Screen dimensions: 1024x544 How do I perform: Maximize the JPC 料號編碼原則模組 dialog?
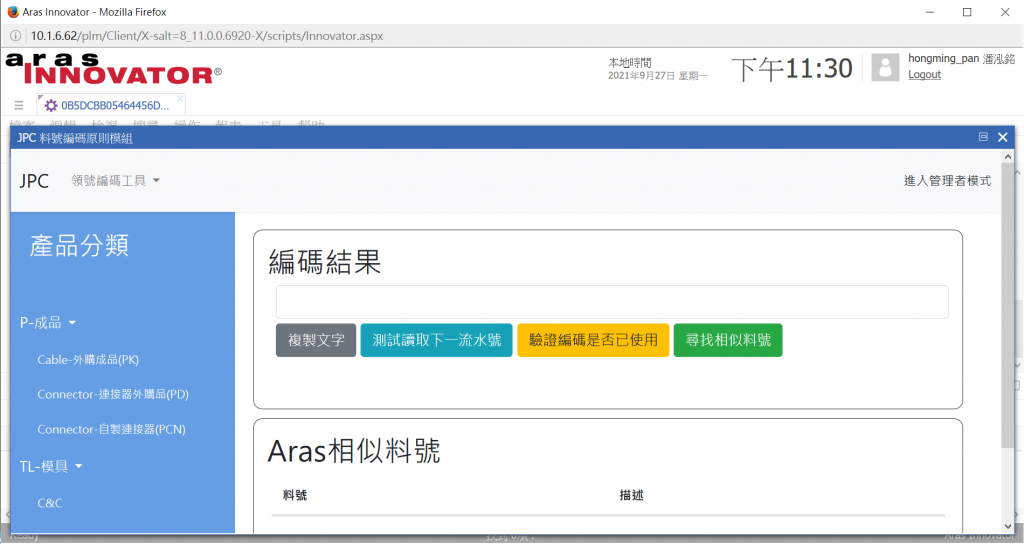pos(984,136)
